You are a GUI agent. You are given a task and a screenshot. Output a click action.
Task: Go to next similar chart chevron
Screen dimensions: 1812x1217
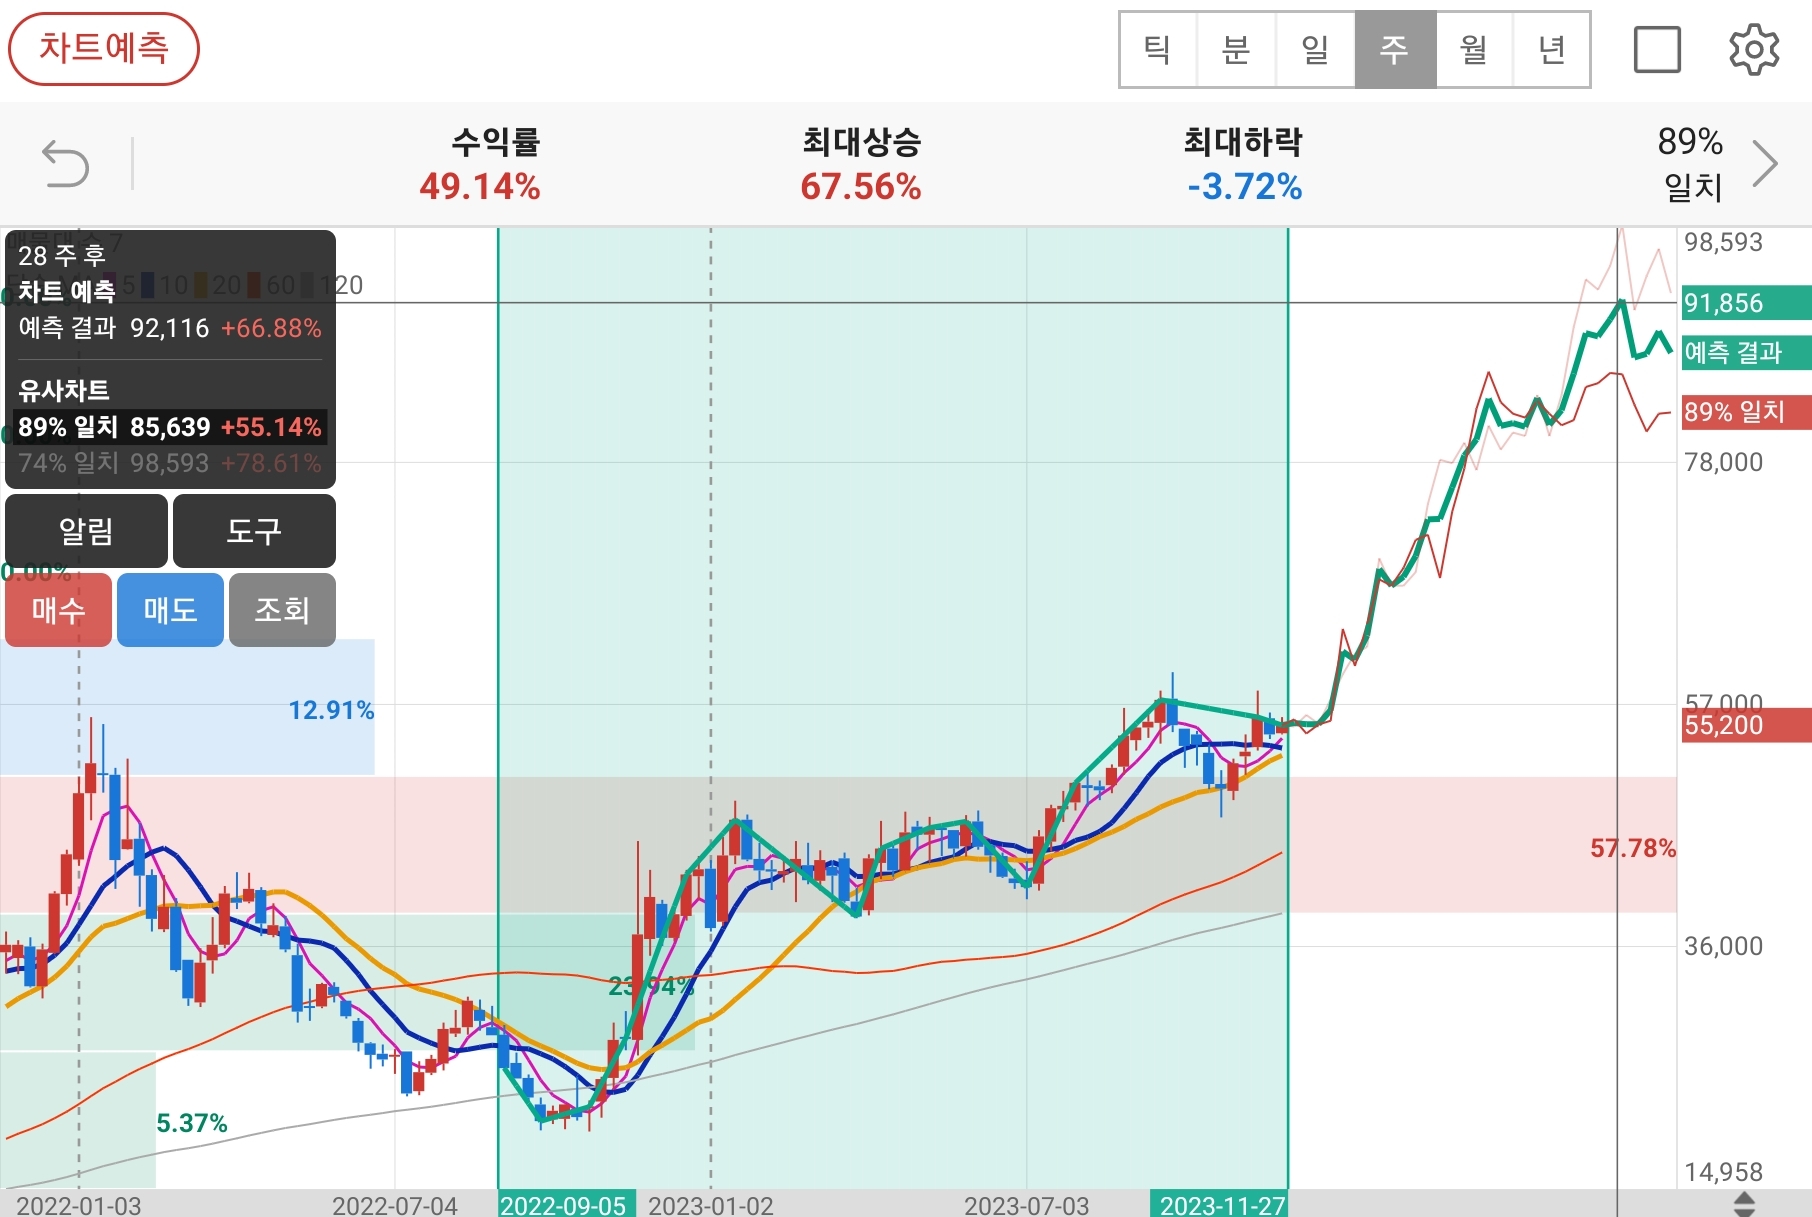click(1766, 164)
